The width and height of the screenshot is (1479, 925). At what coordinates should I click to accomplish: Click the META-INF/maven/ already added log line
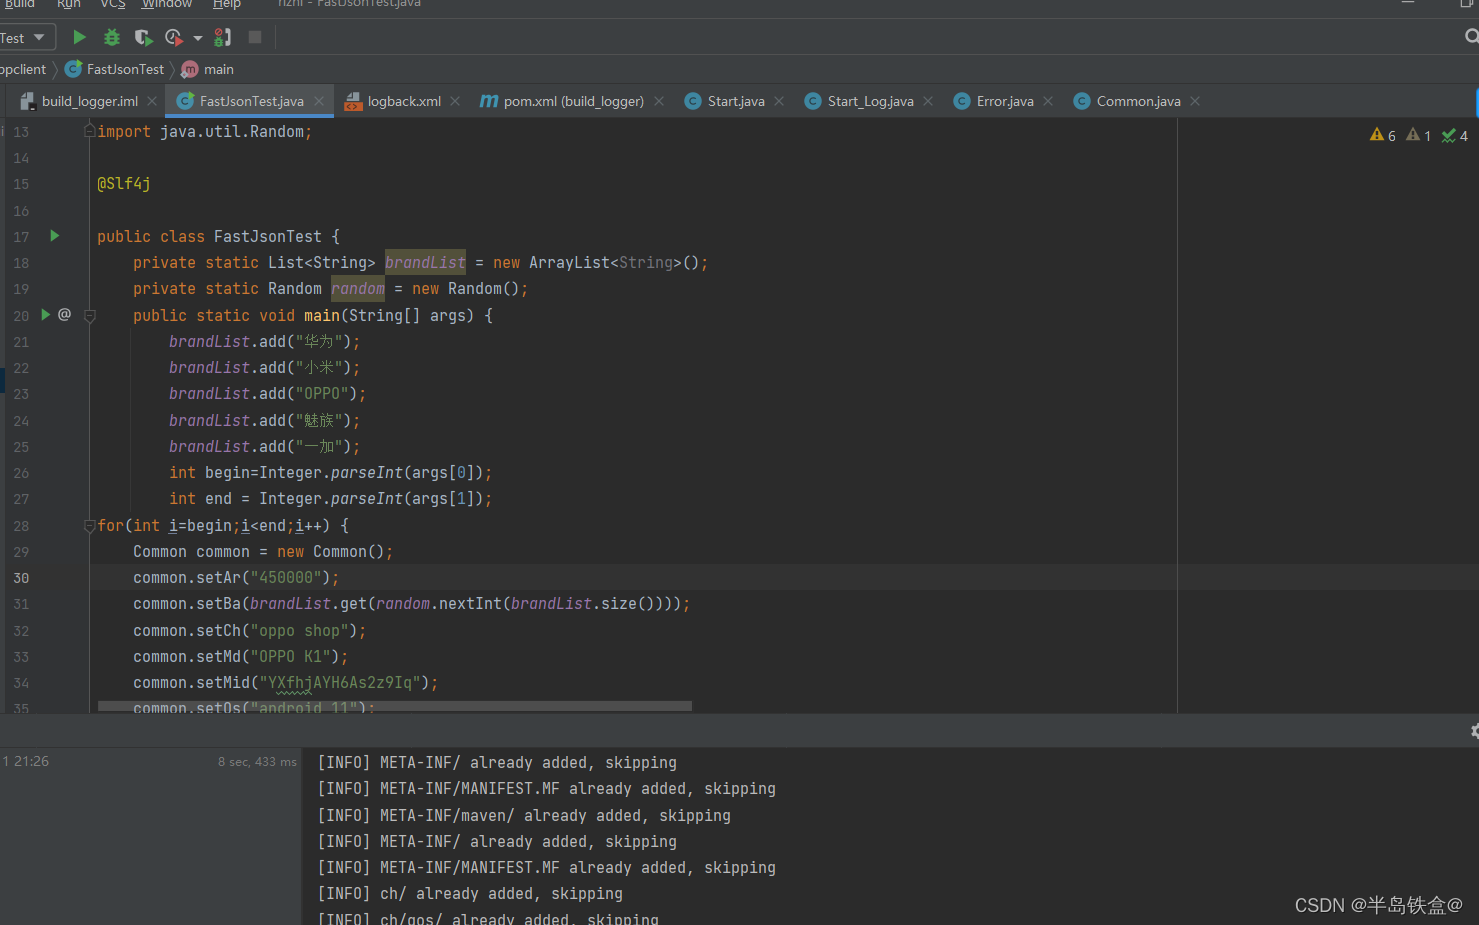(x=524, y=816)
